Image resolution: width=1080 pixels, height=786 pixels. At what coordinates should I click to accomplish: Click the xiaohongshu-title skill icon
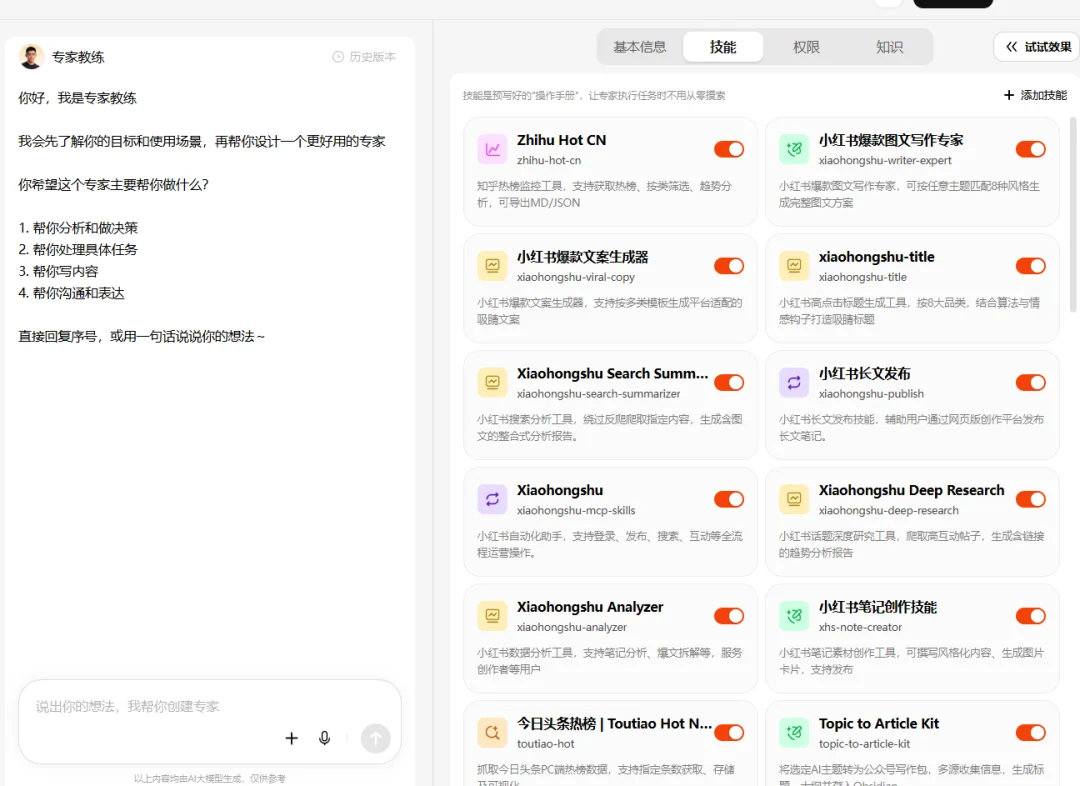click(793, 266)
